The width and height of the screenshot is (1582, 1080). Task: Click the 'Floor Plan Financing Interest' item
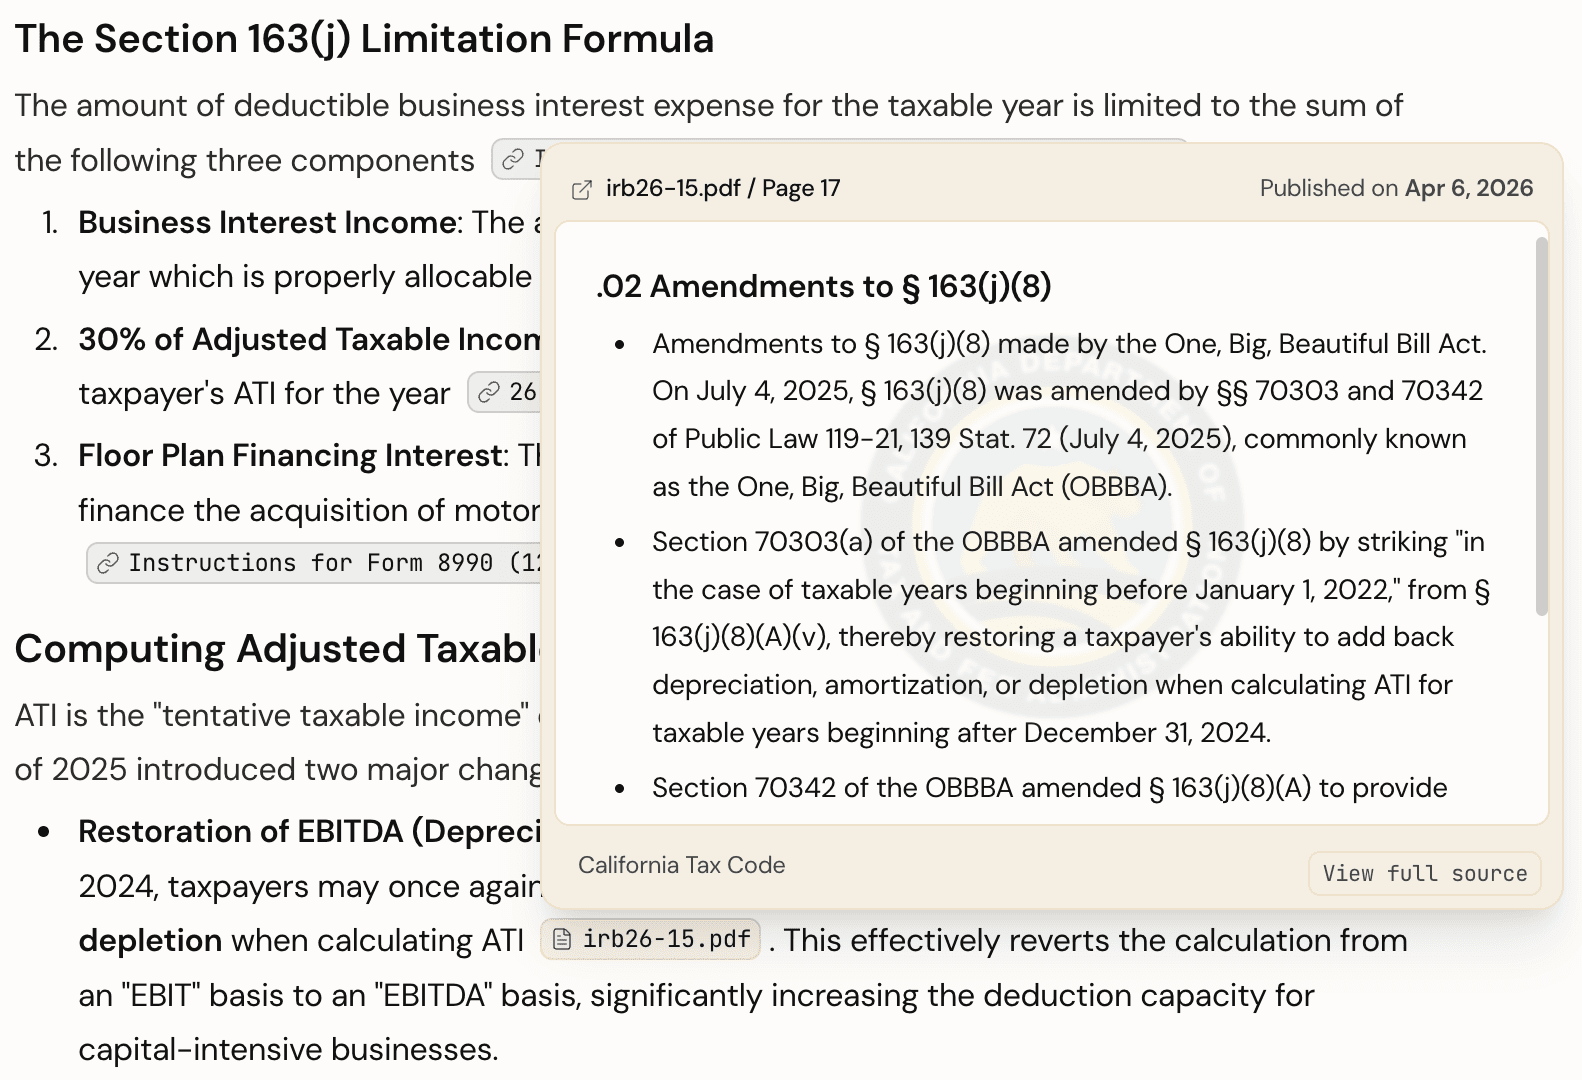pos(291,456)
